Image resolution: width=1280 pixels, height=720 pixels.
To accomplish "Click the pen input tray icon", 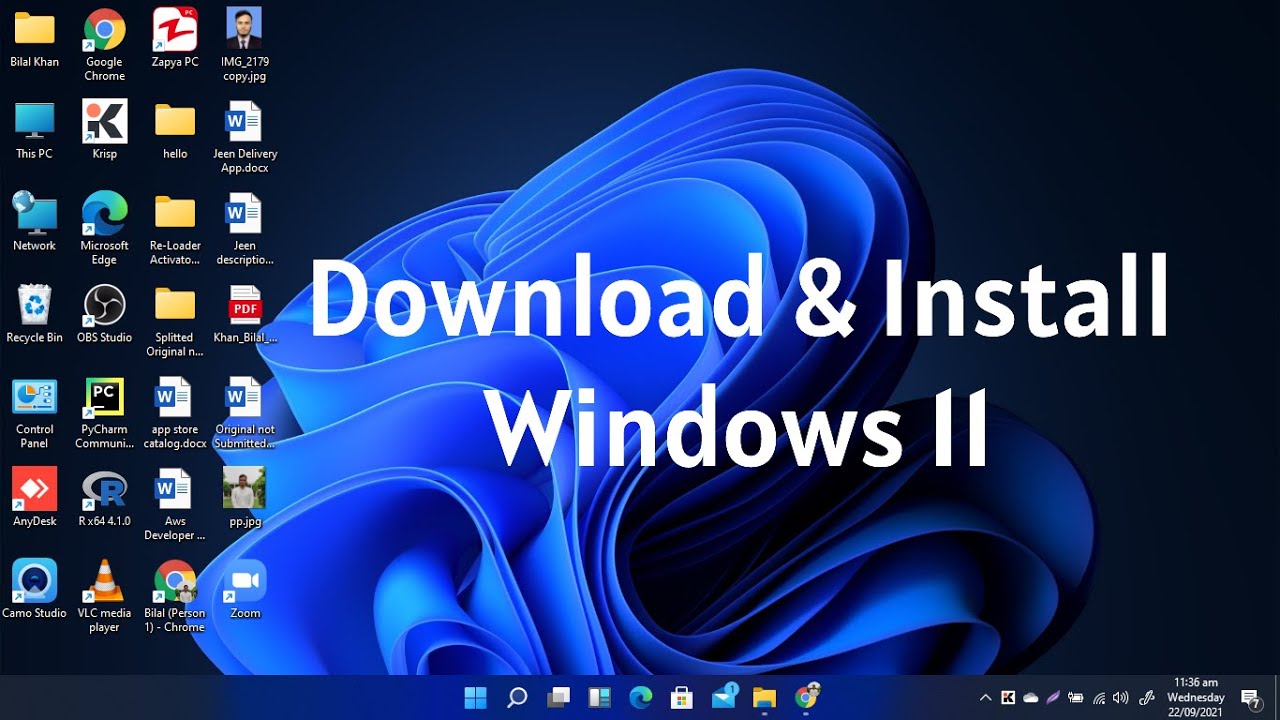I will click(x=1148, y=698).
